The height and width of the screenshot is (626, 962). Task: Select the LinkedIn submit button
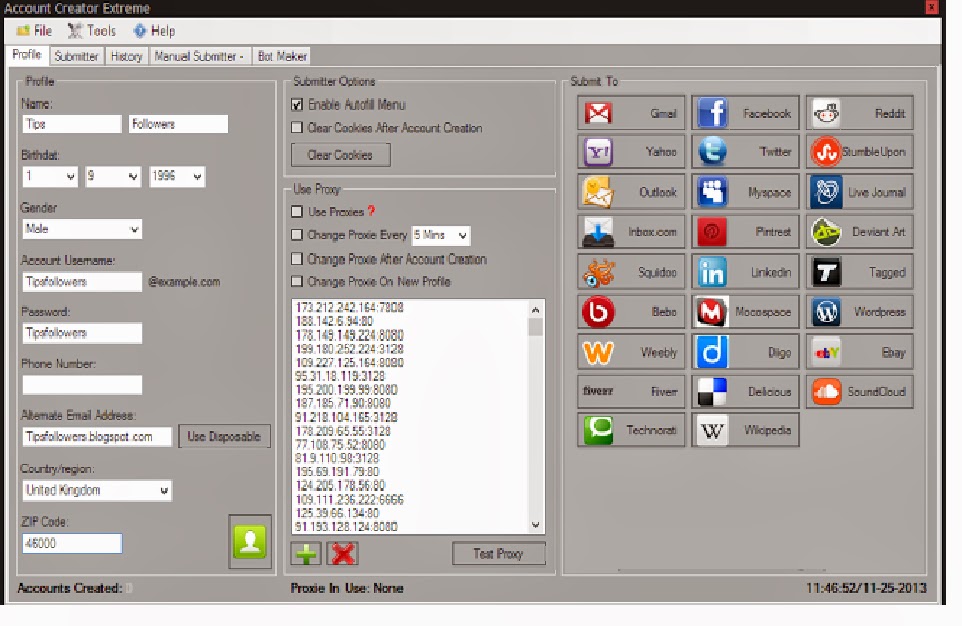point(745,272)
